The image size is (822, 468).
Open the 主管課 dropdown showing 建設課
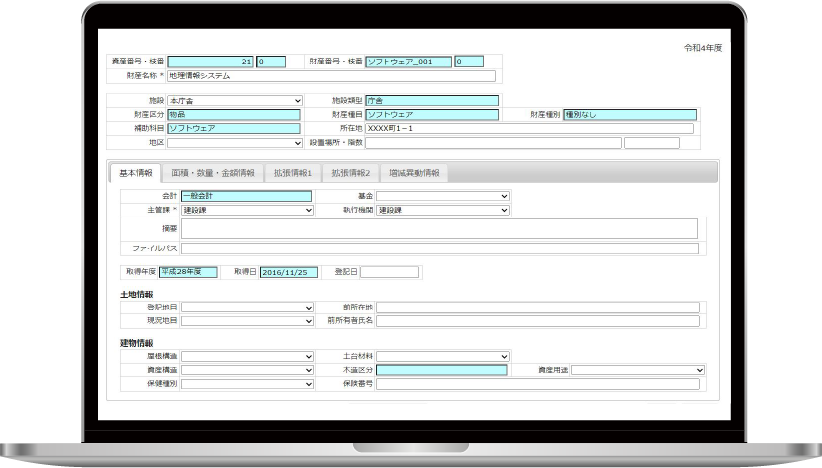coord(247,210)
